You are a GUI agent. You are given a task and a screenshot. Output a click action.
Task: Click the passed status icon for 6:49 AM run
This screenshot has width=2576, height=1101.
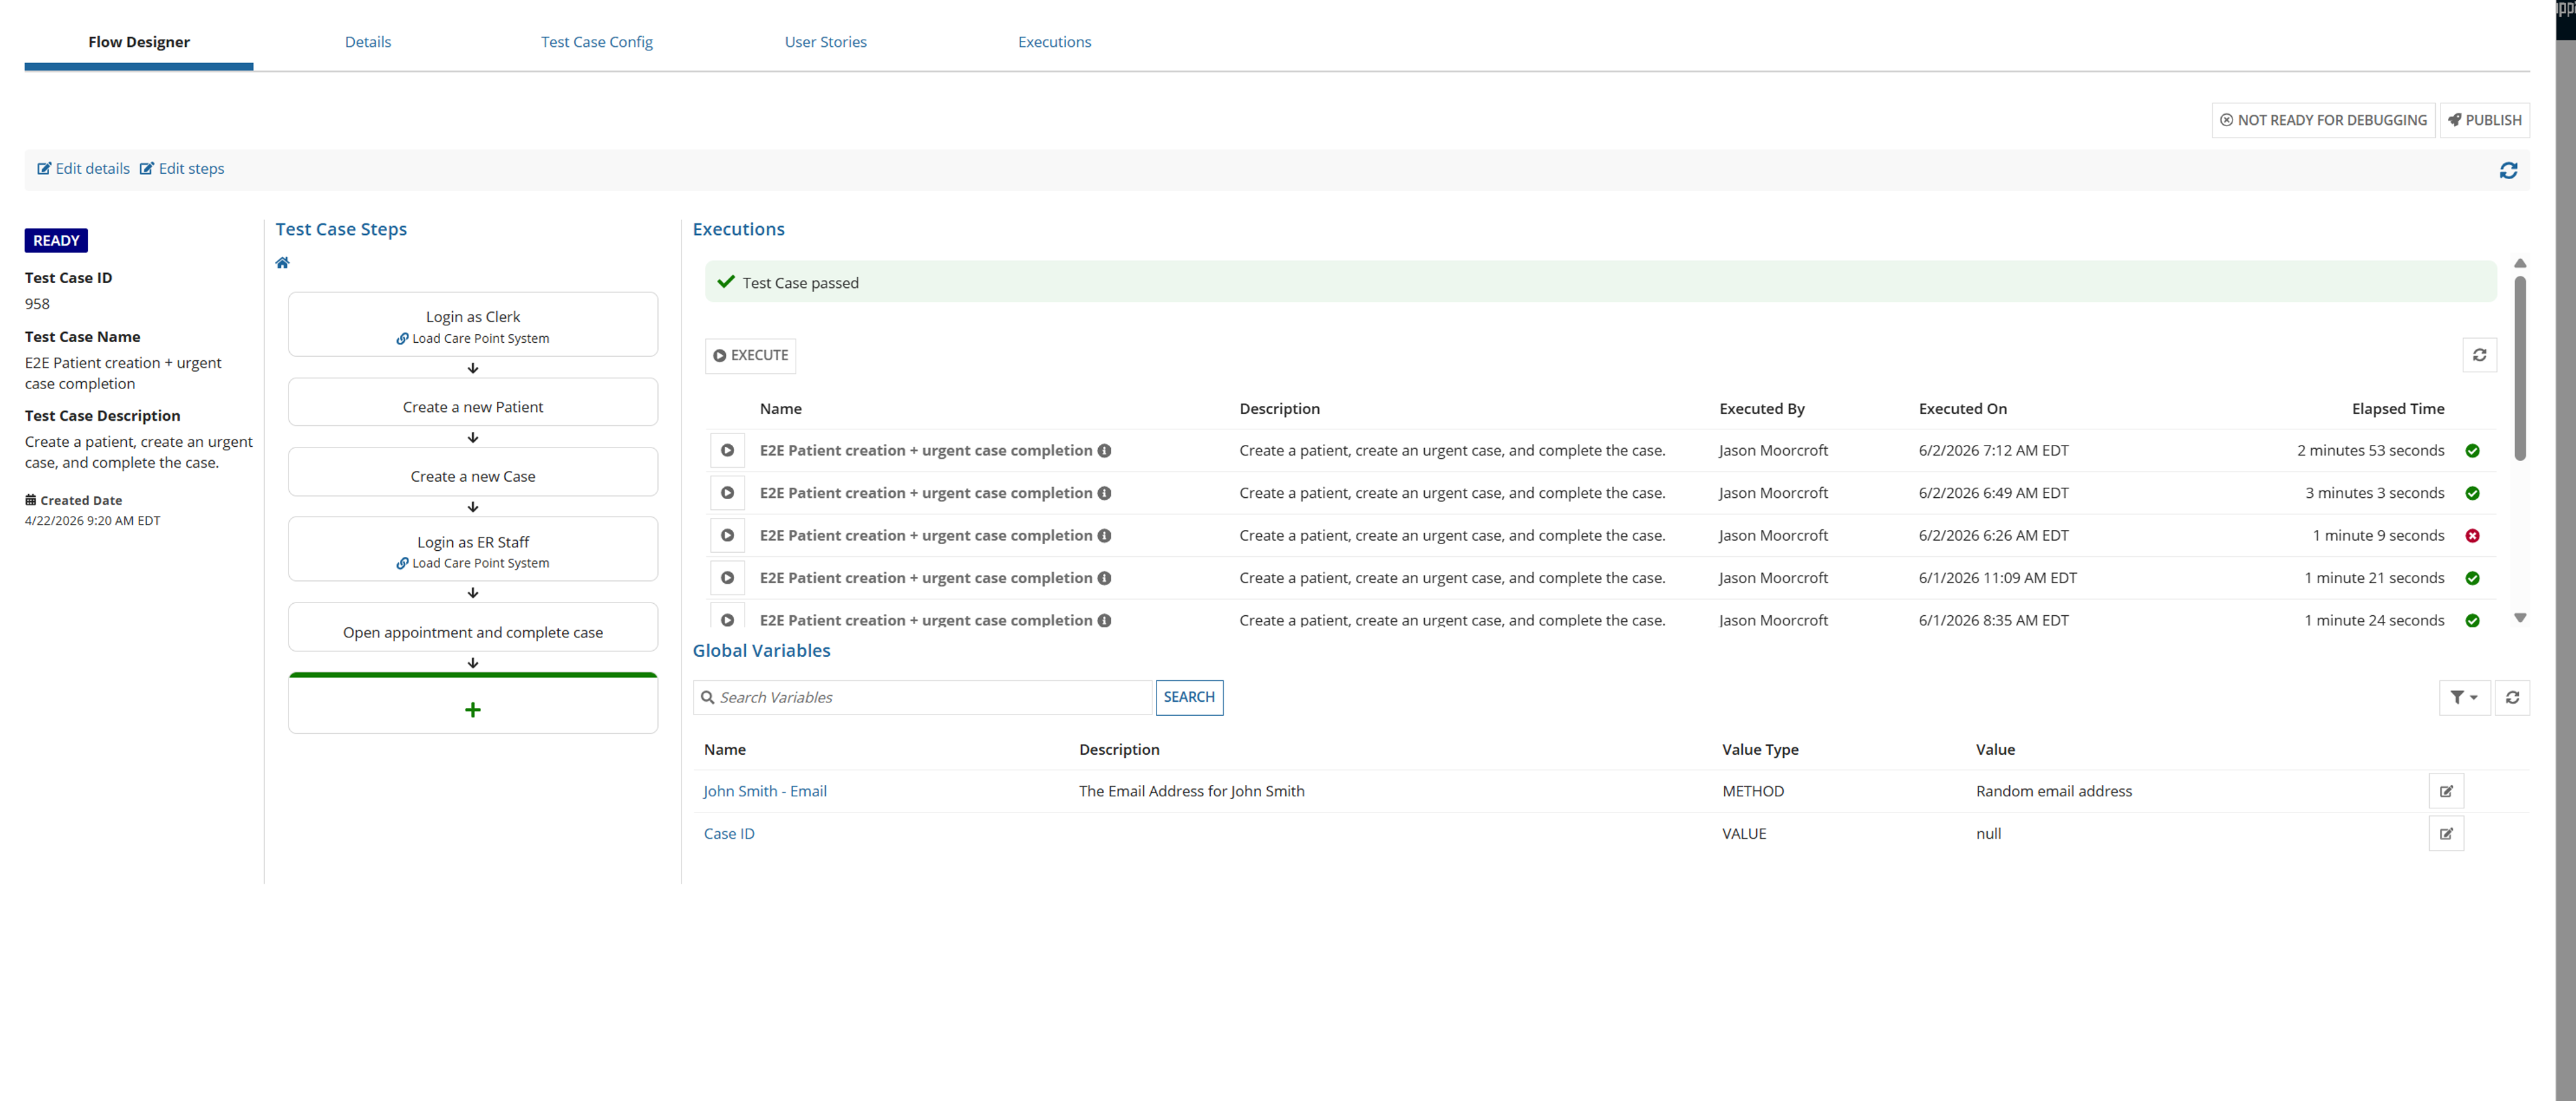[x=2472, y=493]
